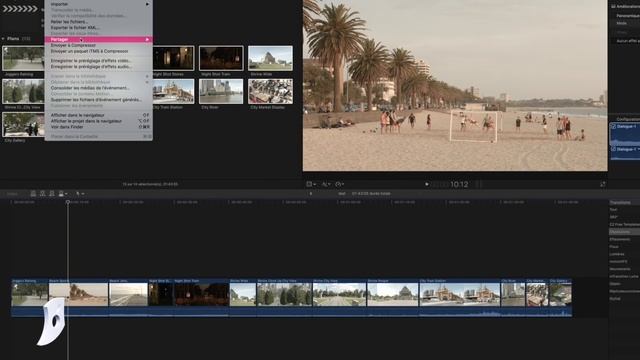Open the viewer enhancement tool dropdown
Screen dimensions: 640x360
[326, 184]
